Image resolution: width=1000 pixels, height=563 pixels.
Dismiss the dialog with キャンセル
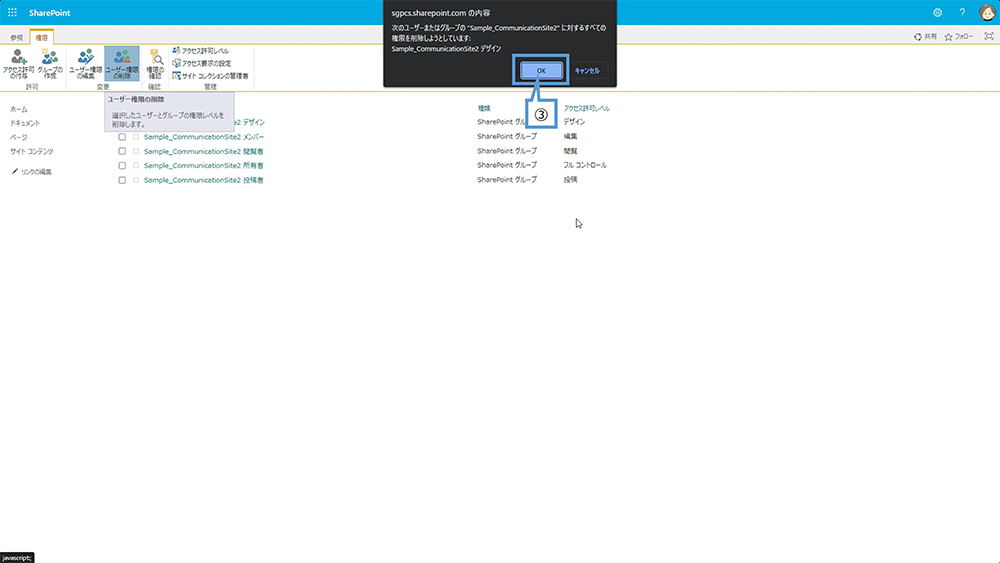587,70
